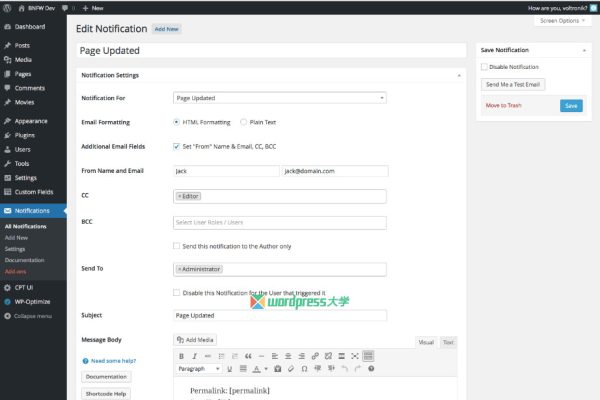600x400 pixels.
Task: Click the blue Save button
Action: 571,105
